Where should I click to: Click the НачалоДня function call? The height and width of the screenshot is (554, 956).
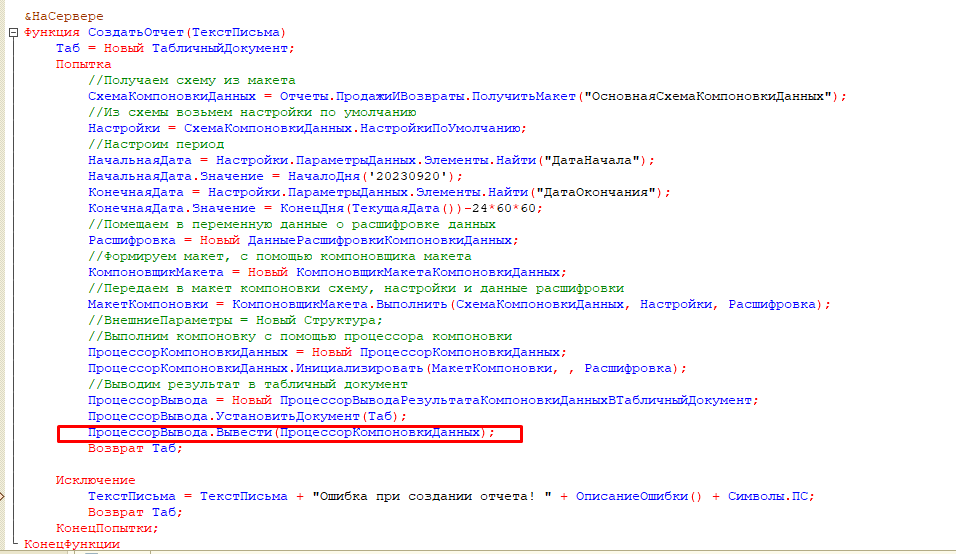[x=324, y=176]
